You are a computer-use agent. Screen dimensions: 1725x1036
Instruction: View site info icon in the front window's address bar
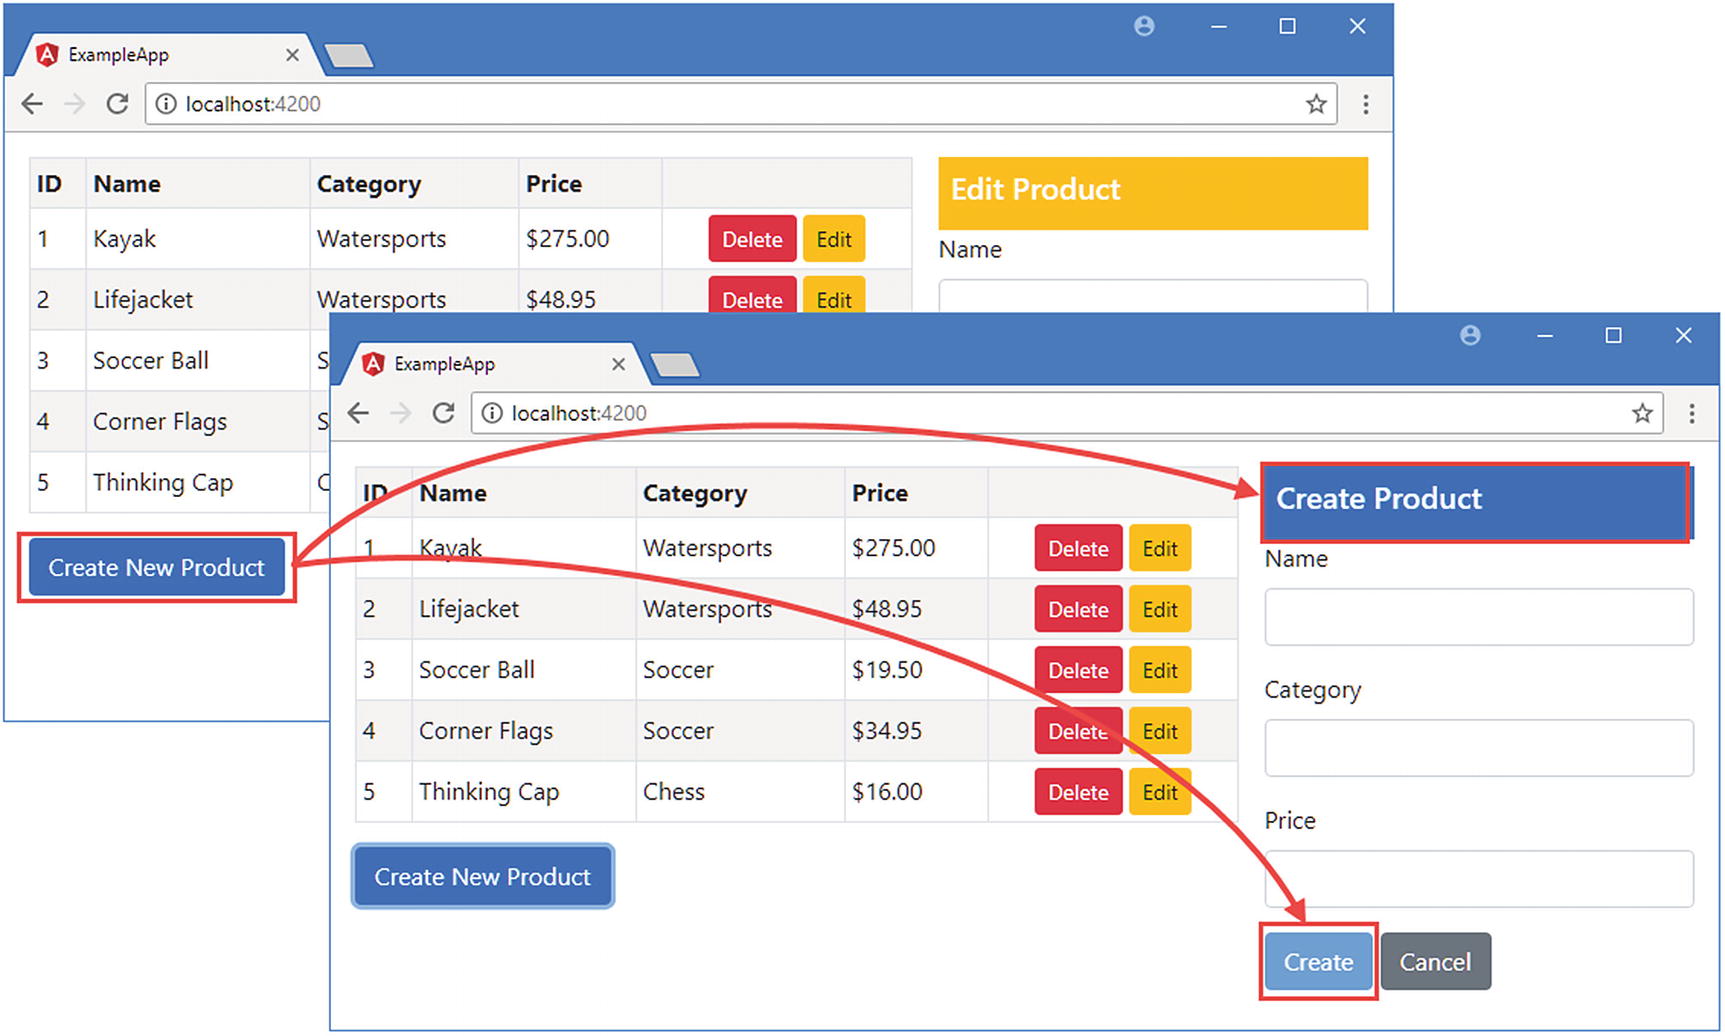tap(492, 413)
